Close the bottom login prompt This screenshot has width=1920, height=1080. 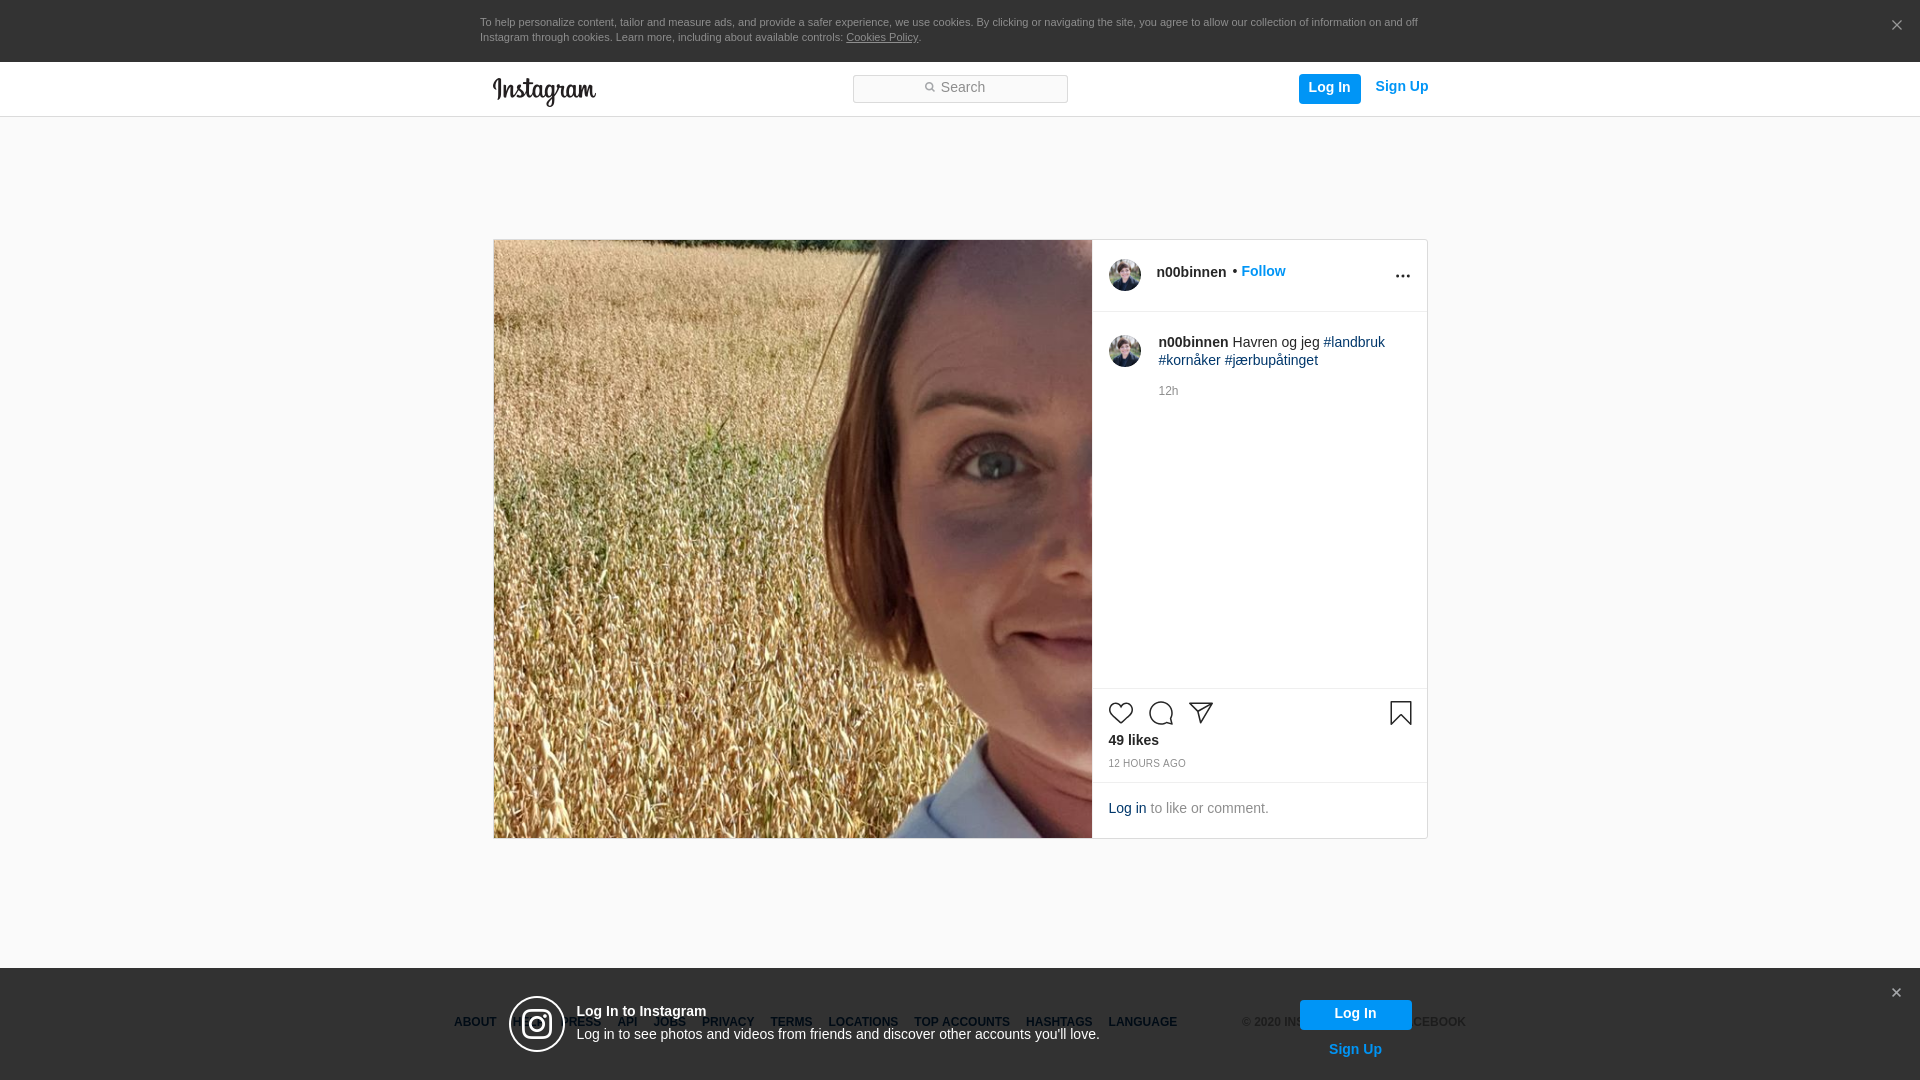pos(1896,993)
